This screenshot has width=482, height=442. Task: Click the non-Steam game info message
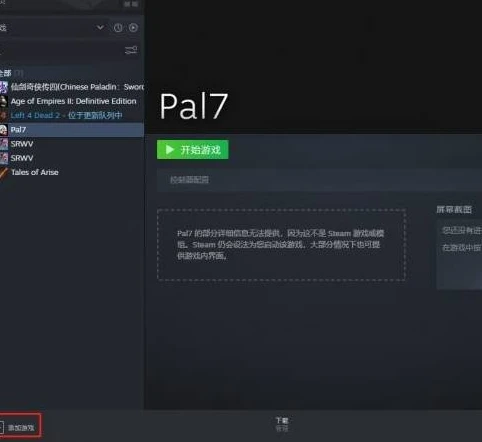(281, 245)
